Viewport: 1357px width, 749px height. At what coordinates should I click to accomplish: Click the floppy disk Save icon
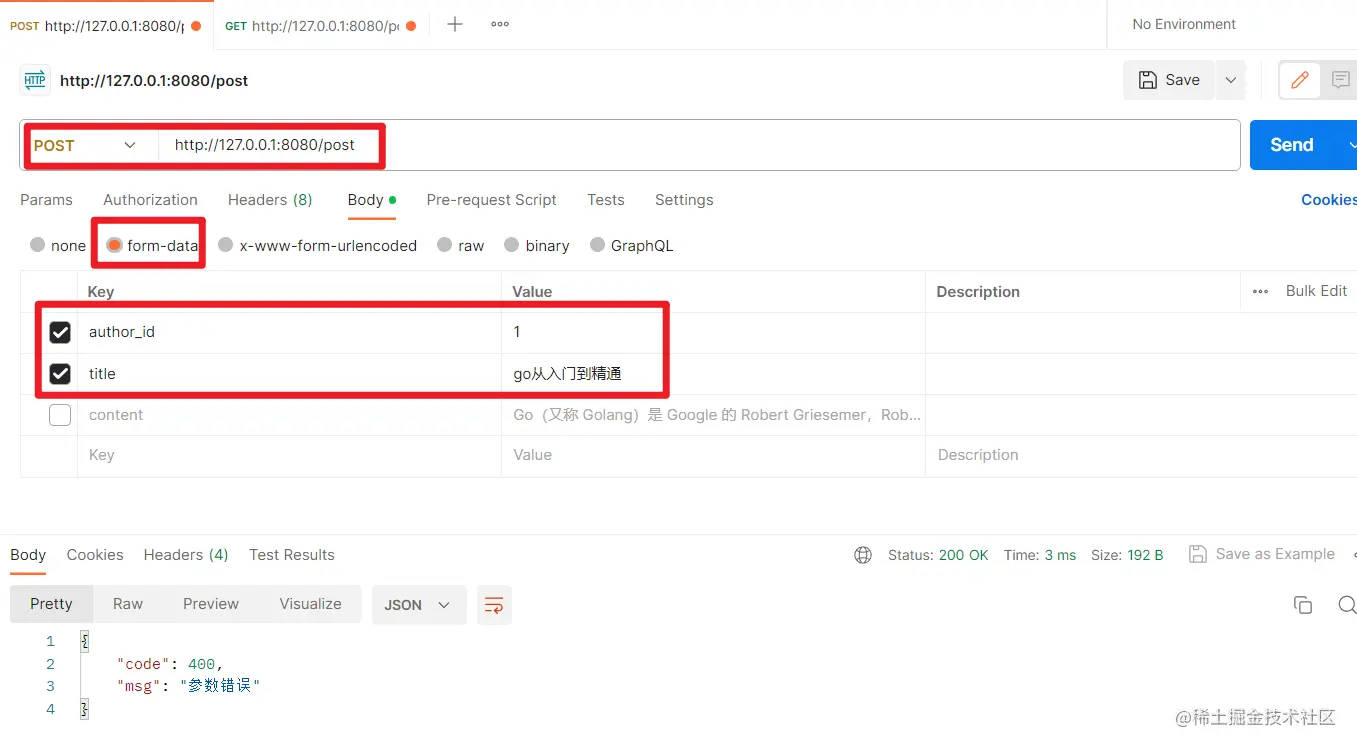[1147, 80]
